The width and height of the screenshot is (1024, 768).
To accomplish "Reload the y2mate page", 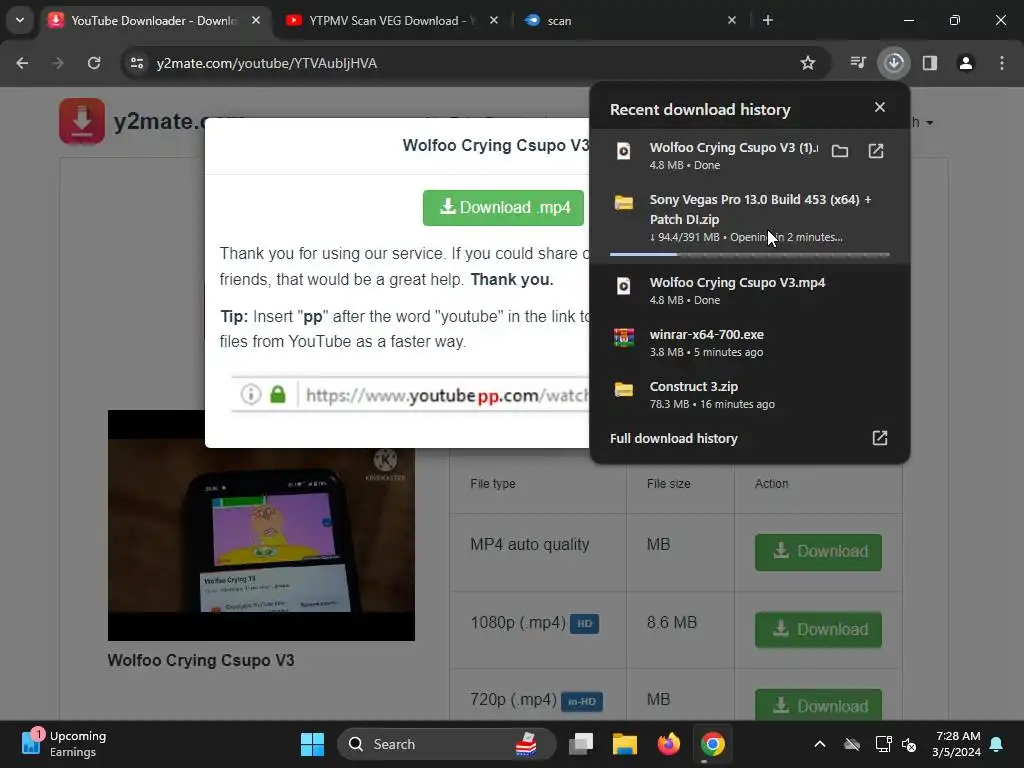I will [94, 63].
